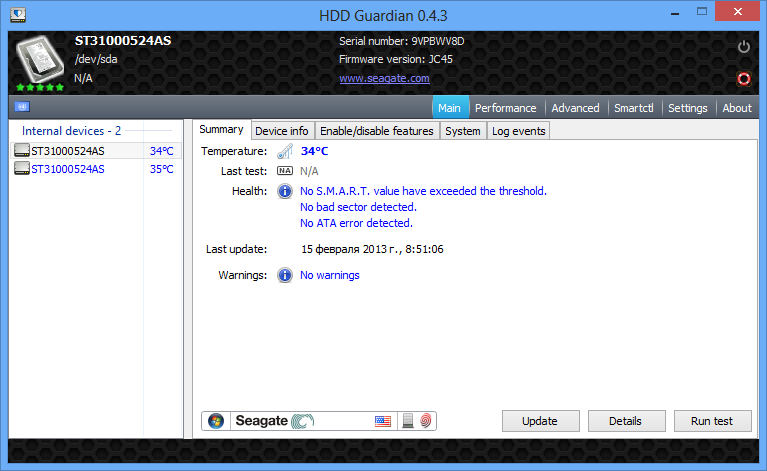Click the Windows logo icon in the bottom bar
Image resolution: width=767 pixels, height=471 pixels.
pos(216,421)
